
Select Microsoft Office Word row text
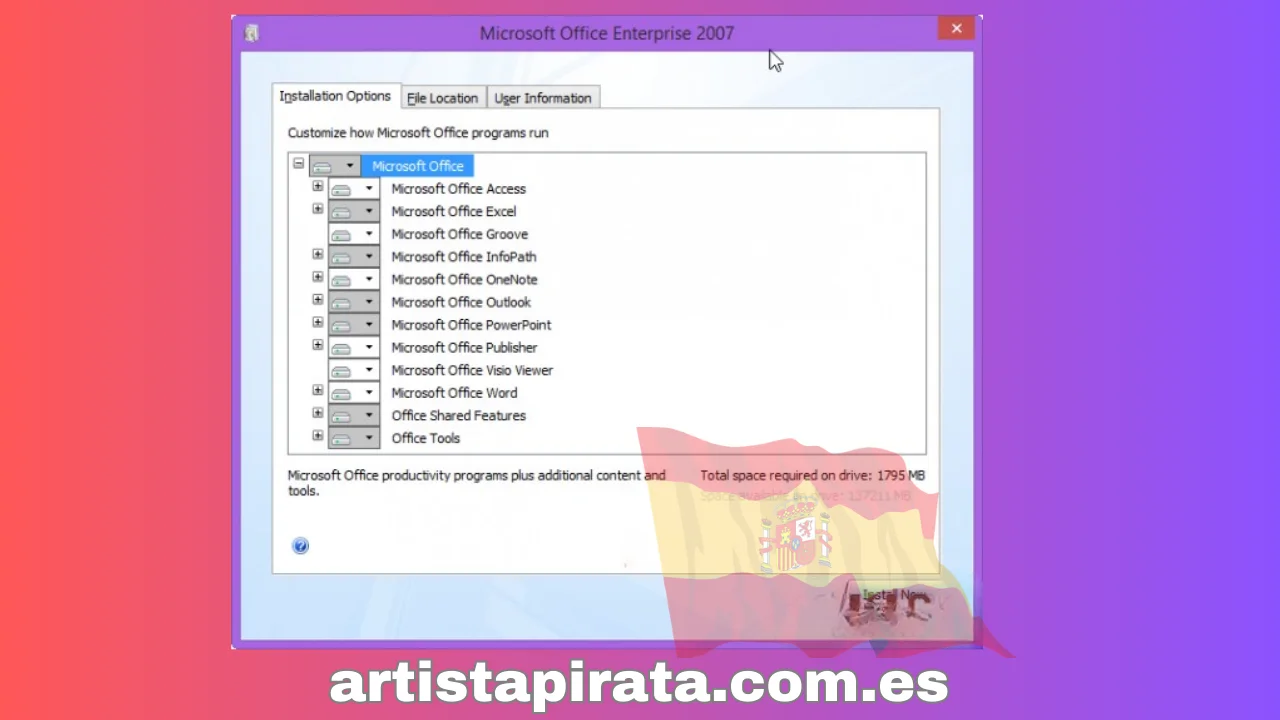point(455,393)
